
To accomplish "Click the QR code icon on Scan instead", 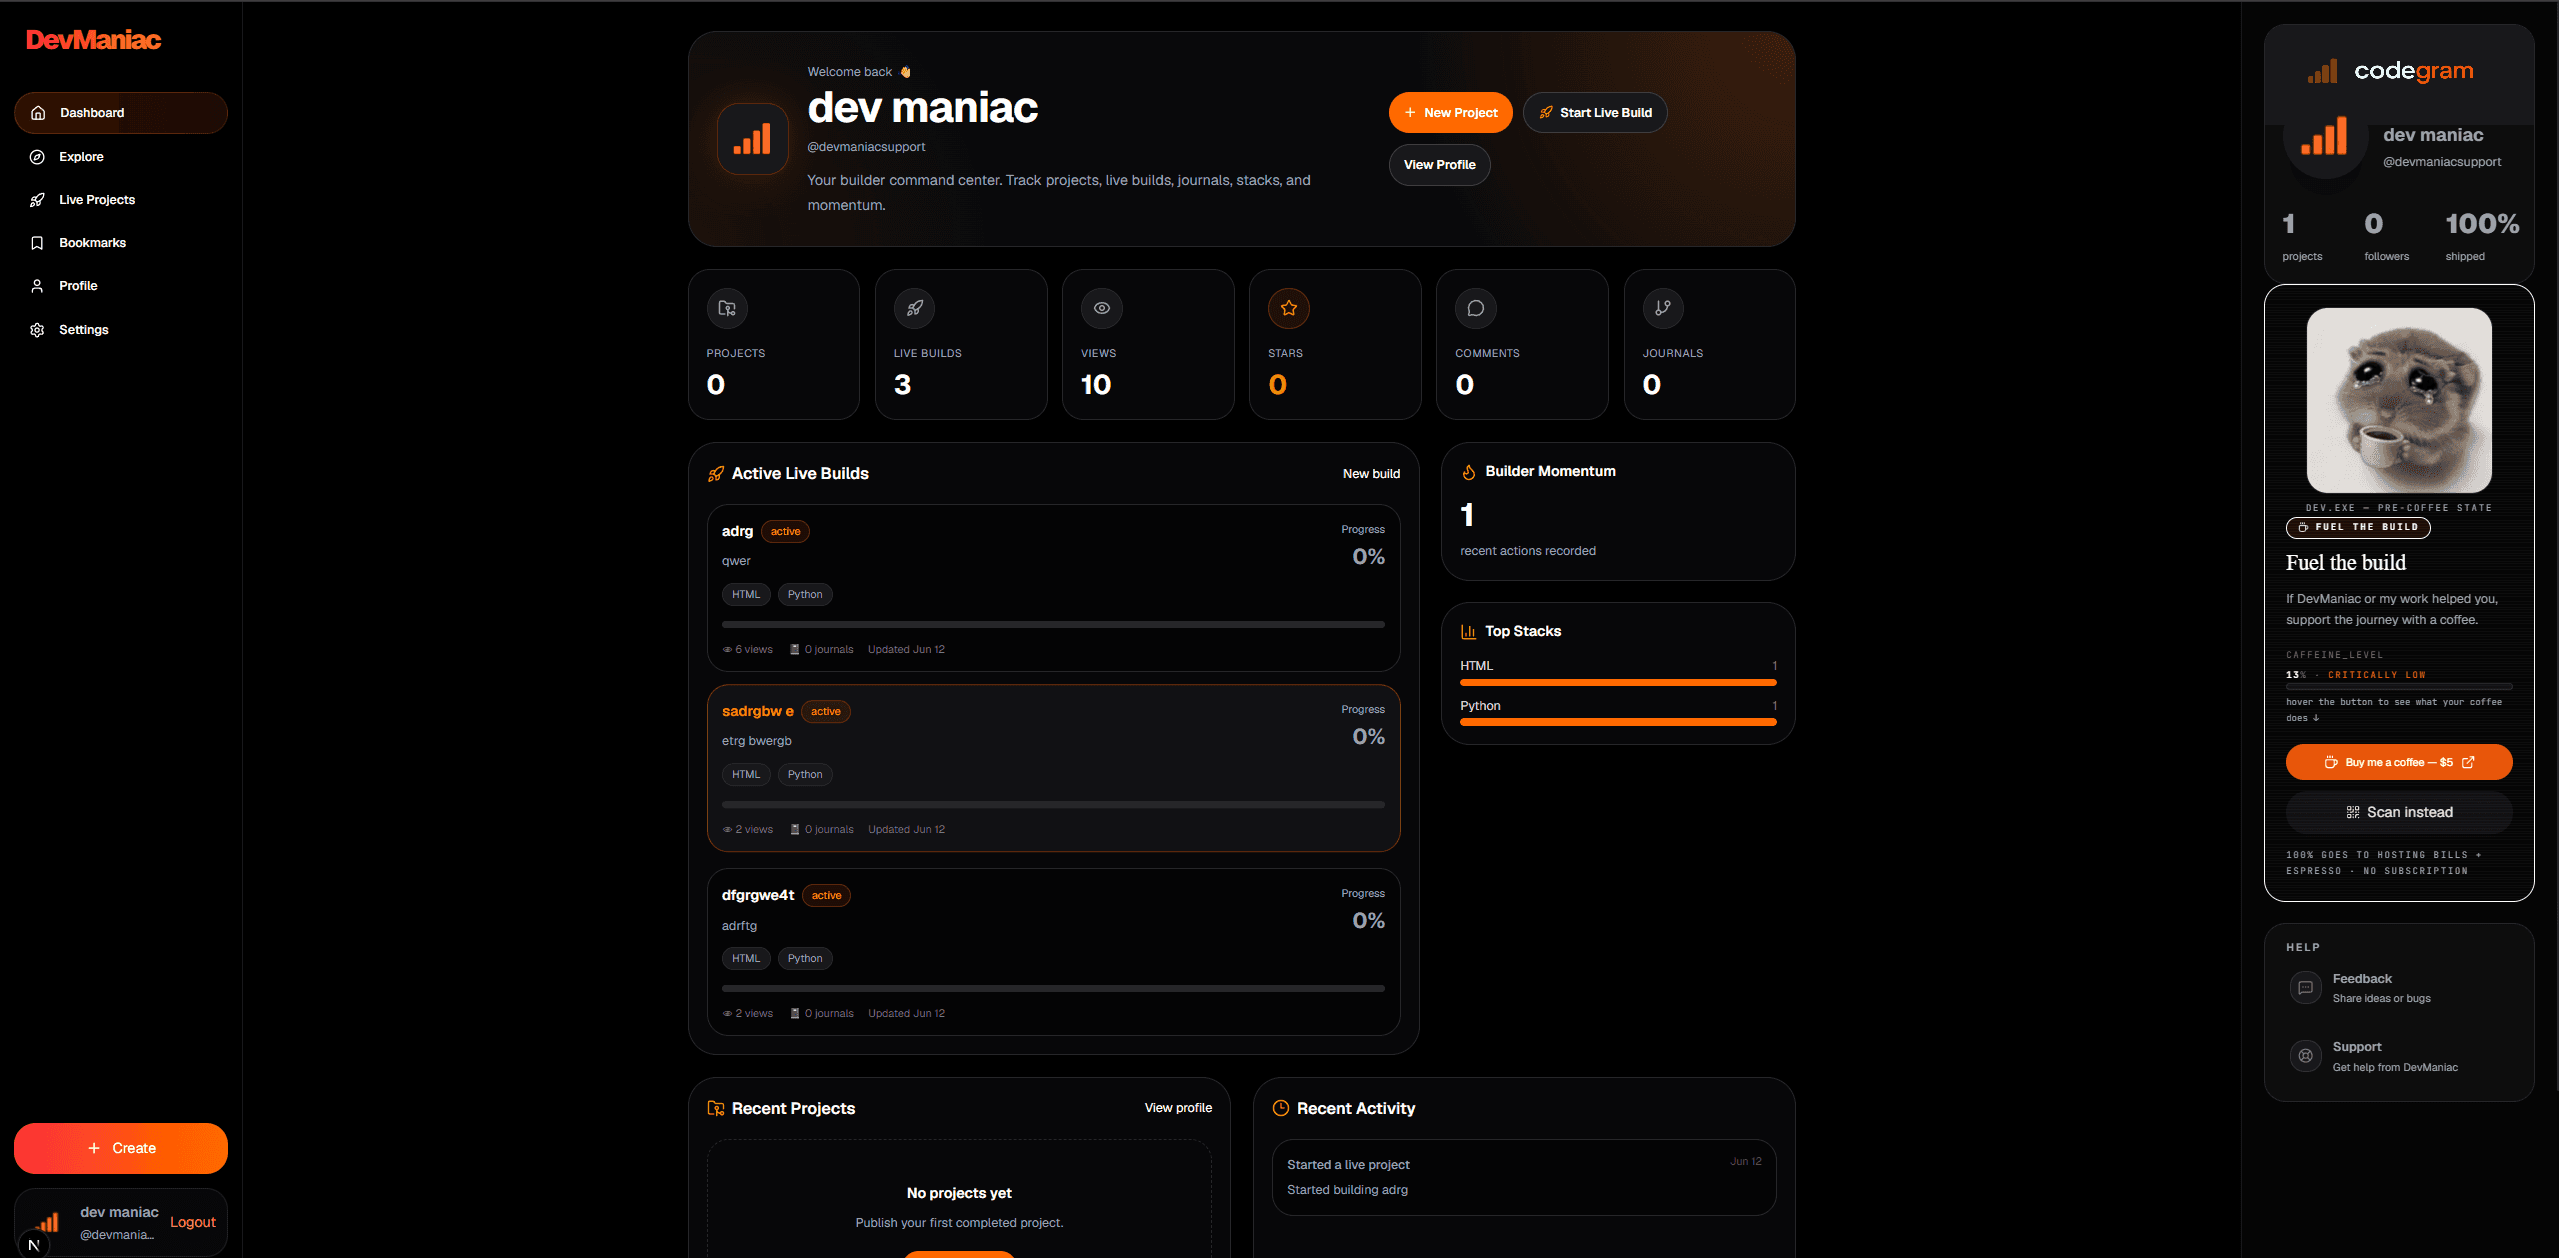I will [x=2353, y=813].
